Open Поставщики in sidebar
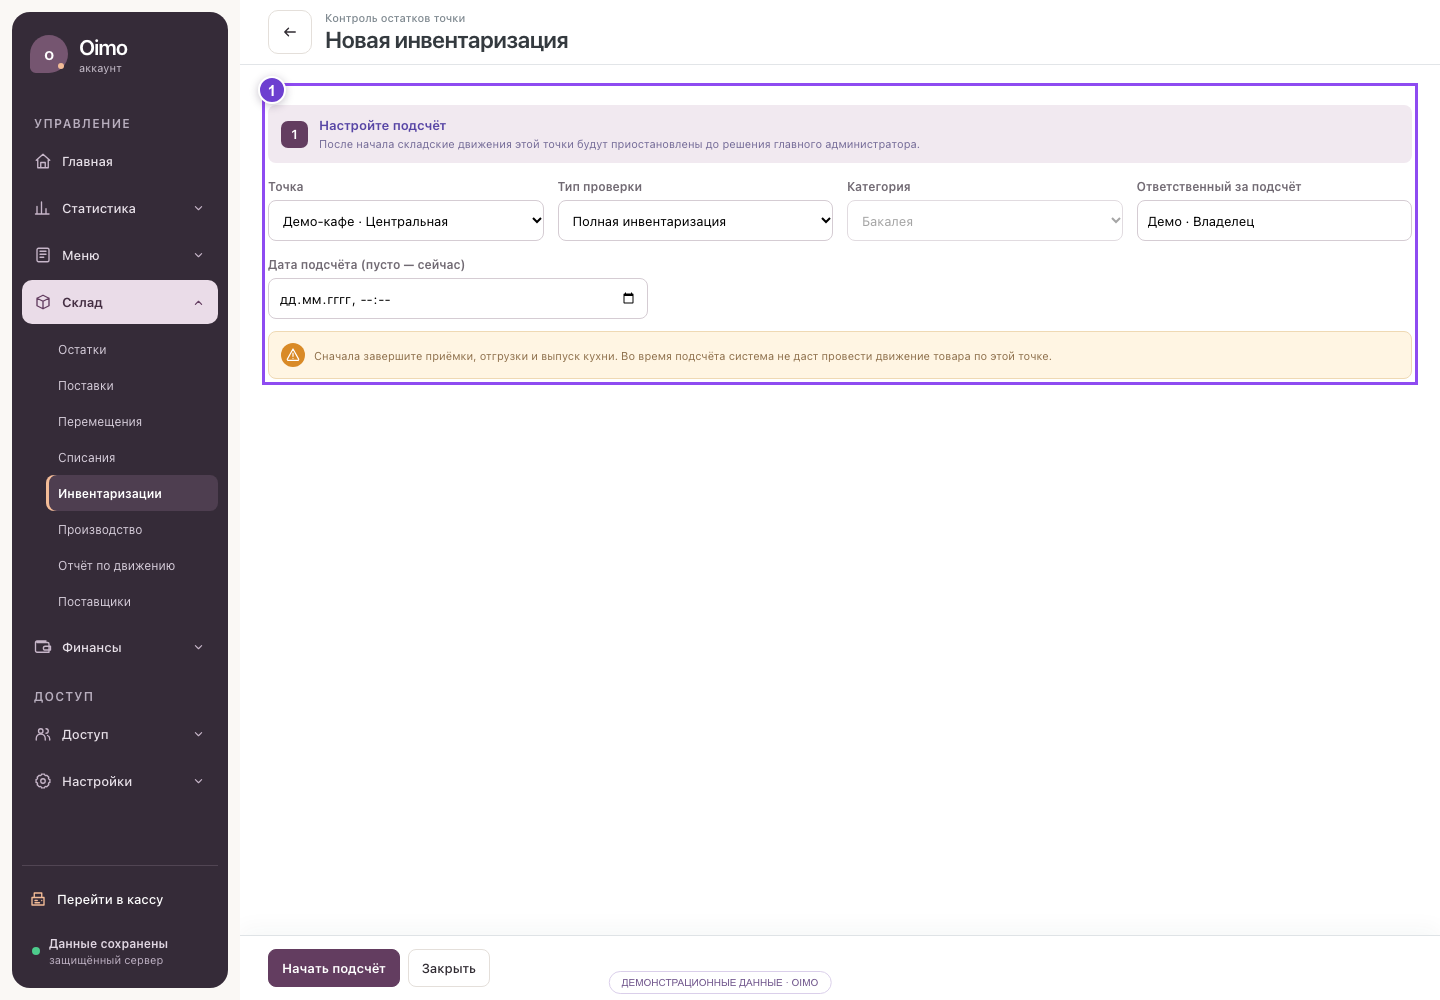This screenshot has width=1440, height=1000. pos(132,602)
